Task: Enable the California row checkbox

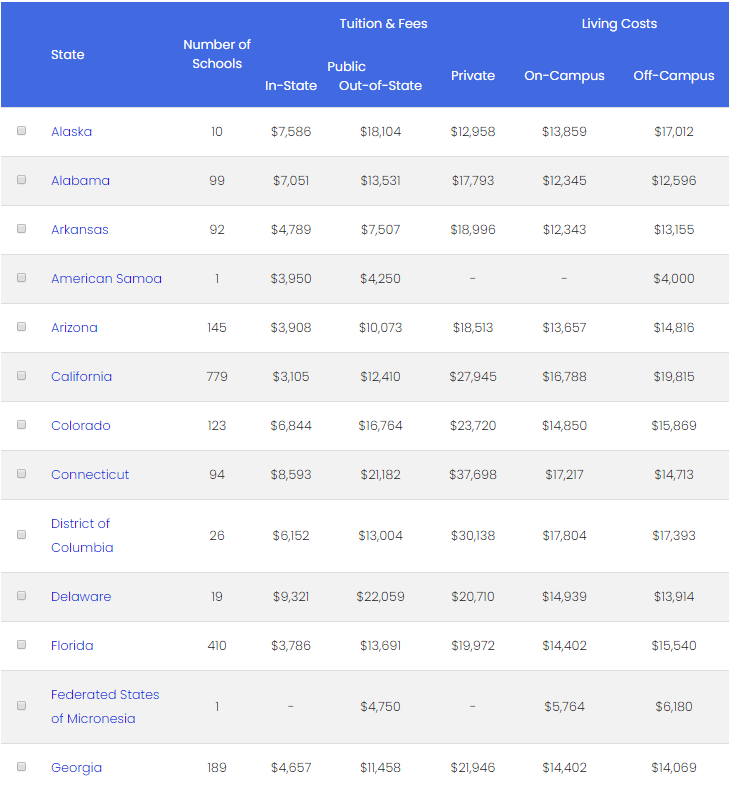Action: pyautogui.click(x=21, y=376)
